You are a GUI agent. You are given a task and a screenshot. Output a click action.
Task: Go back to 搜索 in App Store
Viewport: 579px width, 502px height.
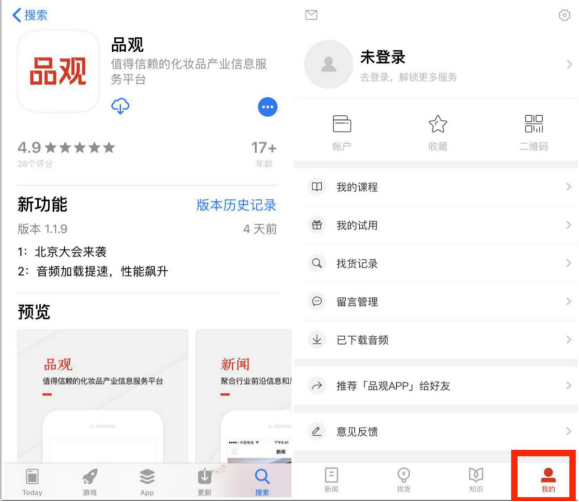(x=30, y=15)
